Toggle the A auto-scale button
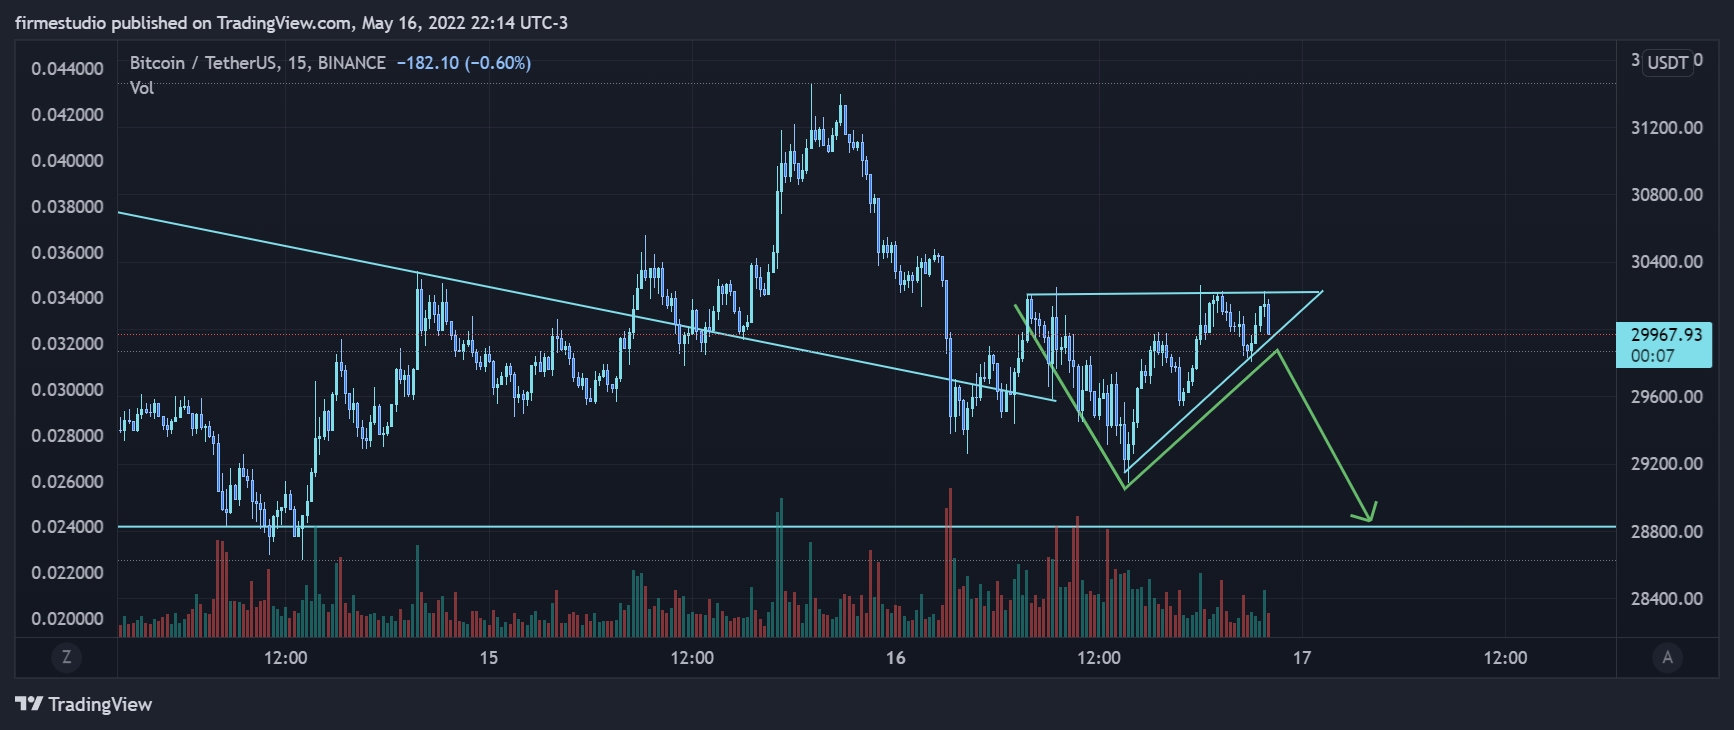Image resolution: width=1734 pixels, height=730 pixels. pos(1666,657)
